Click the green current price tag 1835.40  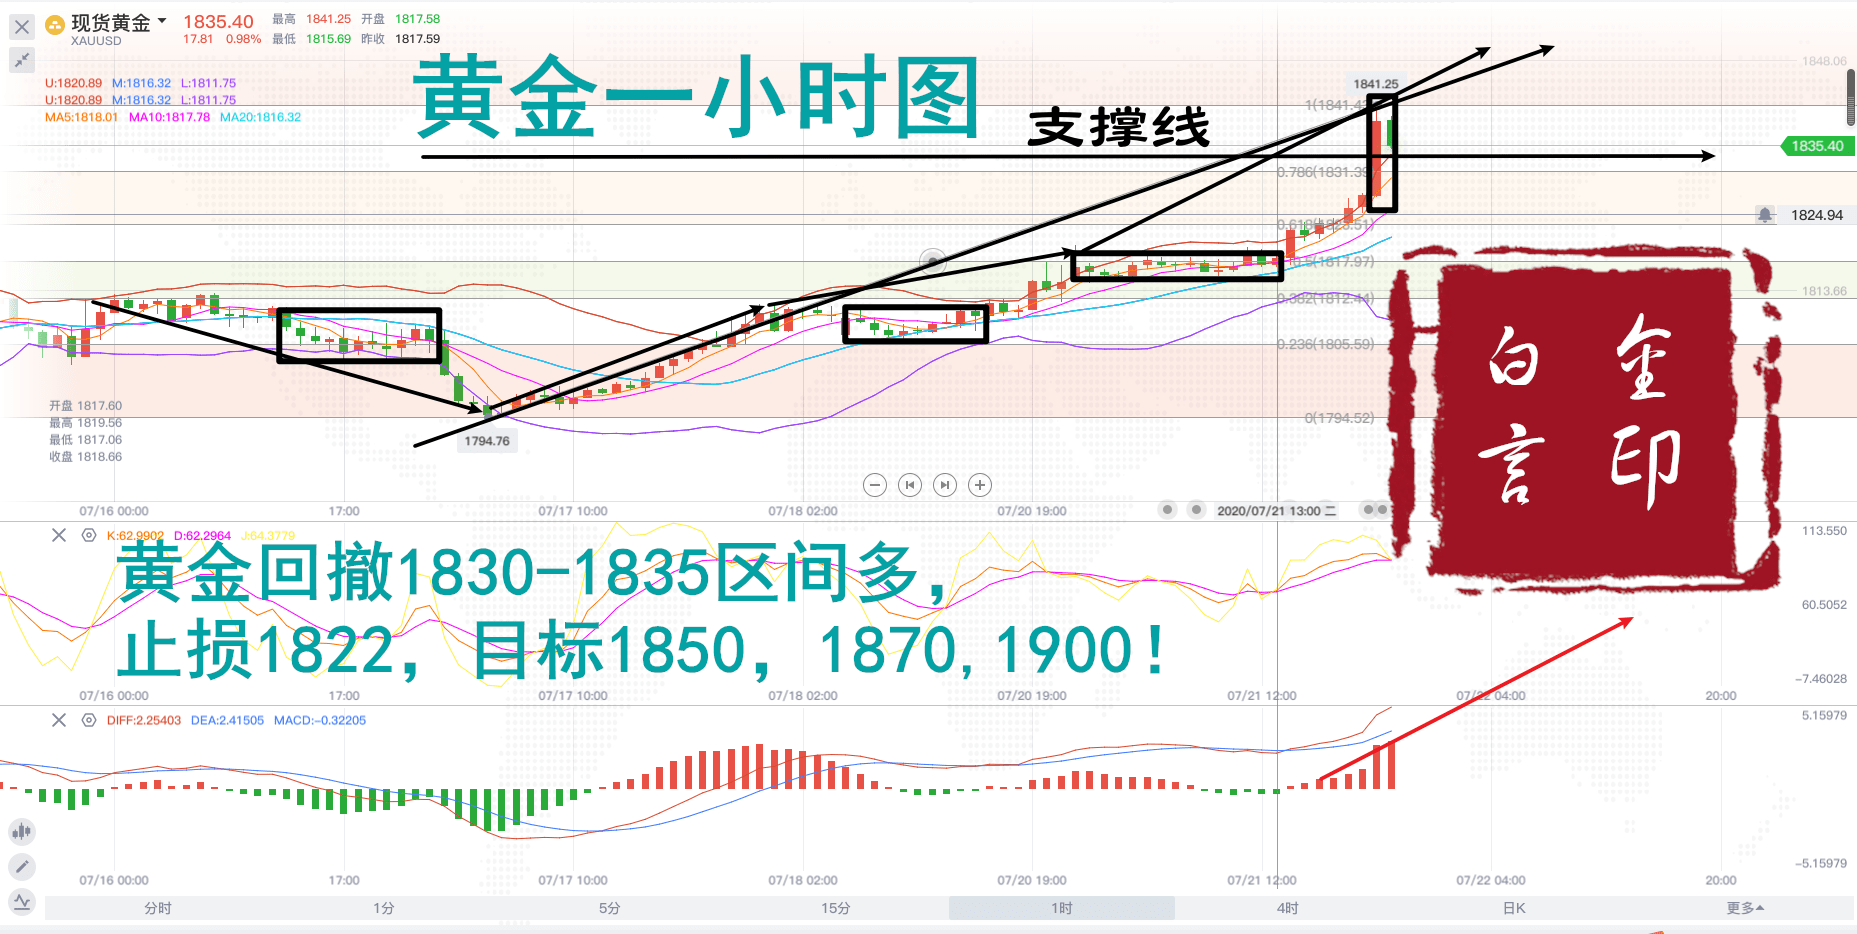[x=1816, y=146]
